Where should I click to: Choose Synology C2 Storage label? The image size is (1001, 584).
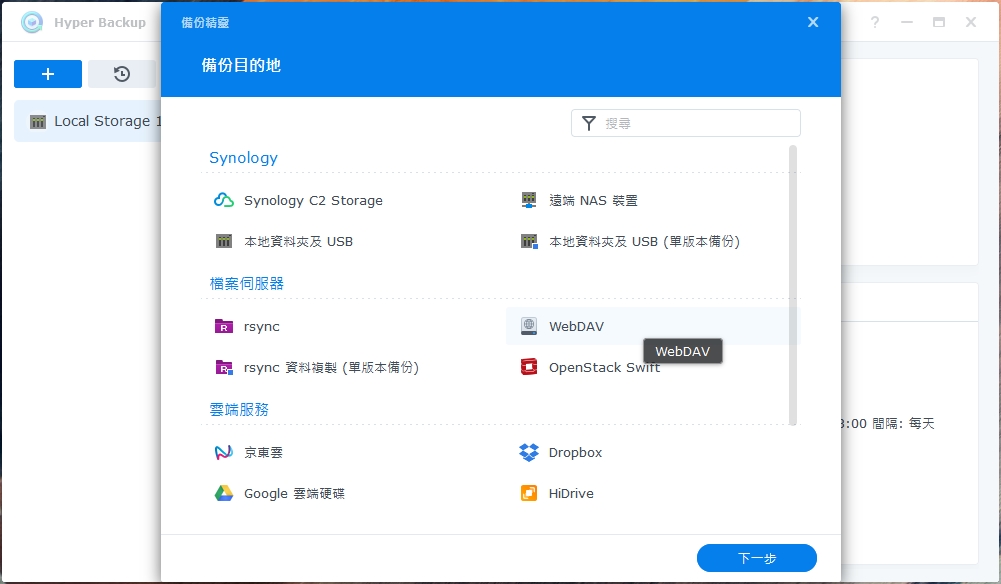(313, 200)
